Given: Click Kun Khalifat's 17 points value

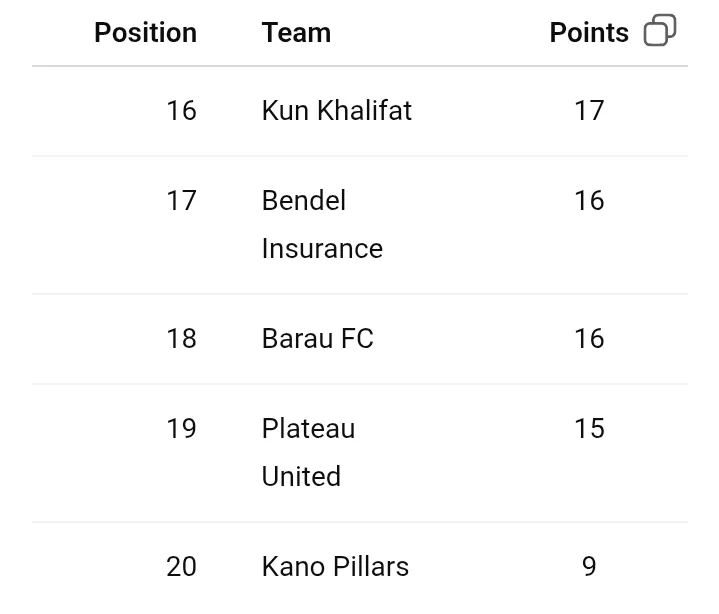Looking at the screenshot, I should 589,110.
